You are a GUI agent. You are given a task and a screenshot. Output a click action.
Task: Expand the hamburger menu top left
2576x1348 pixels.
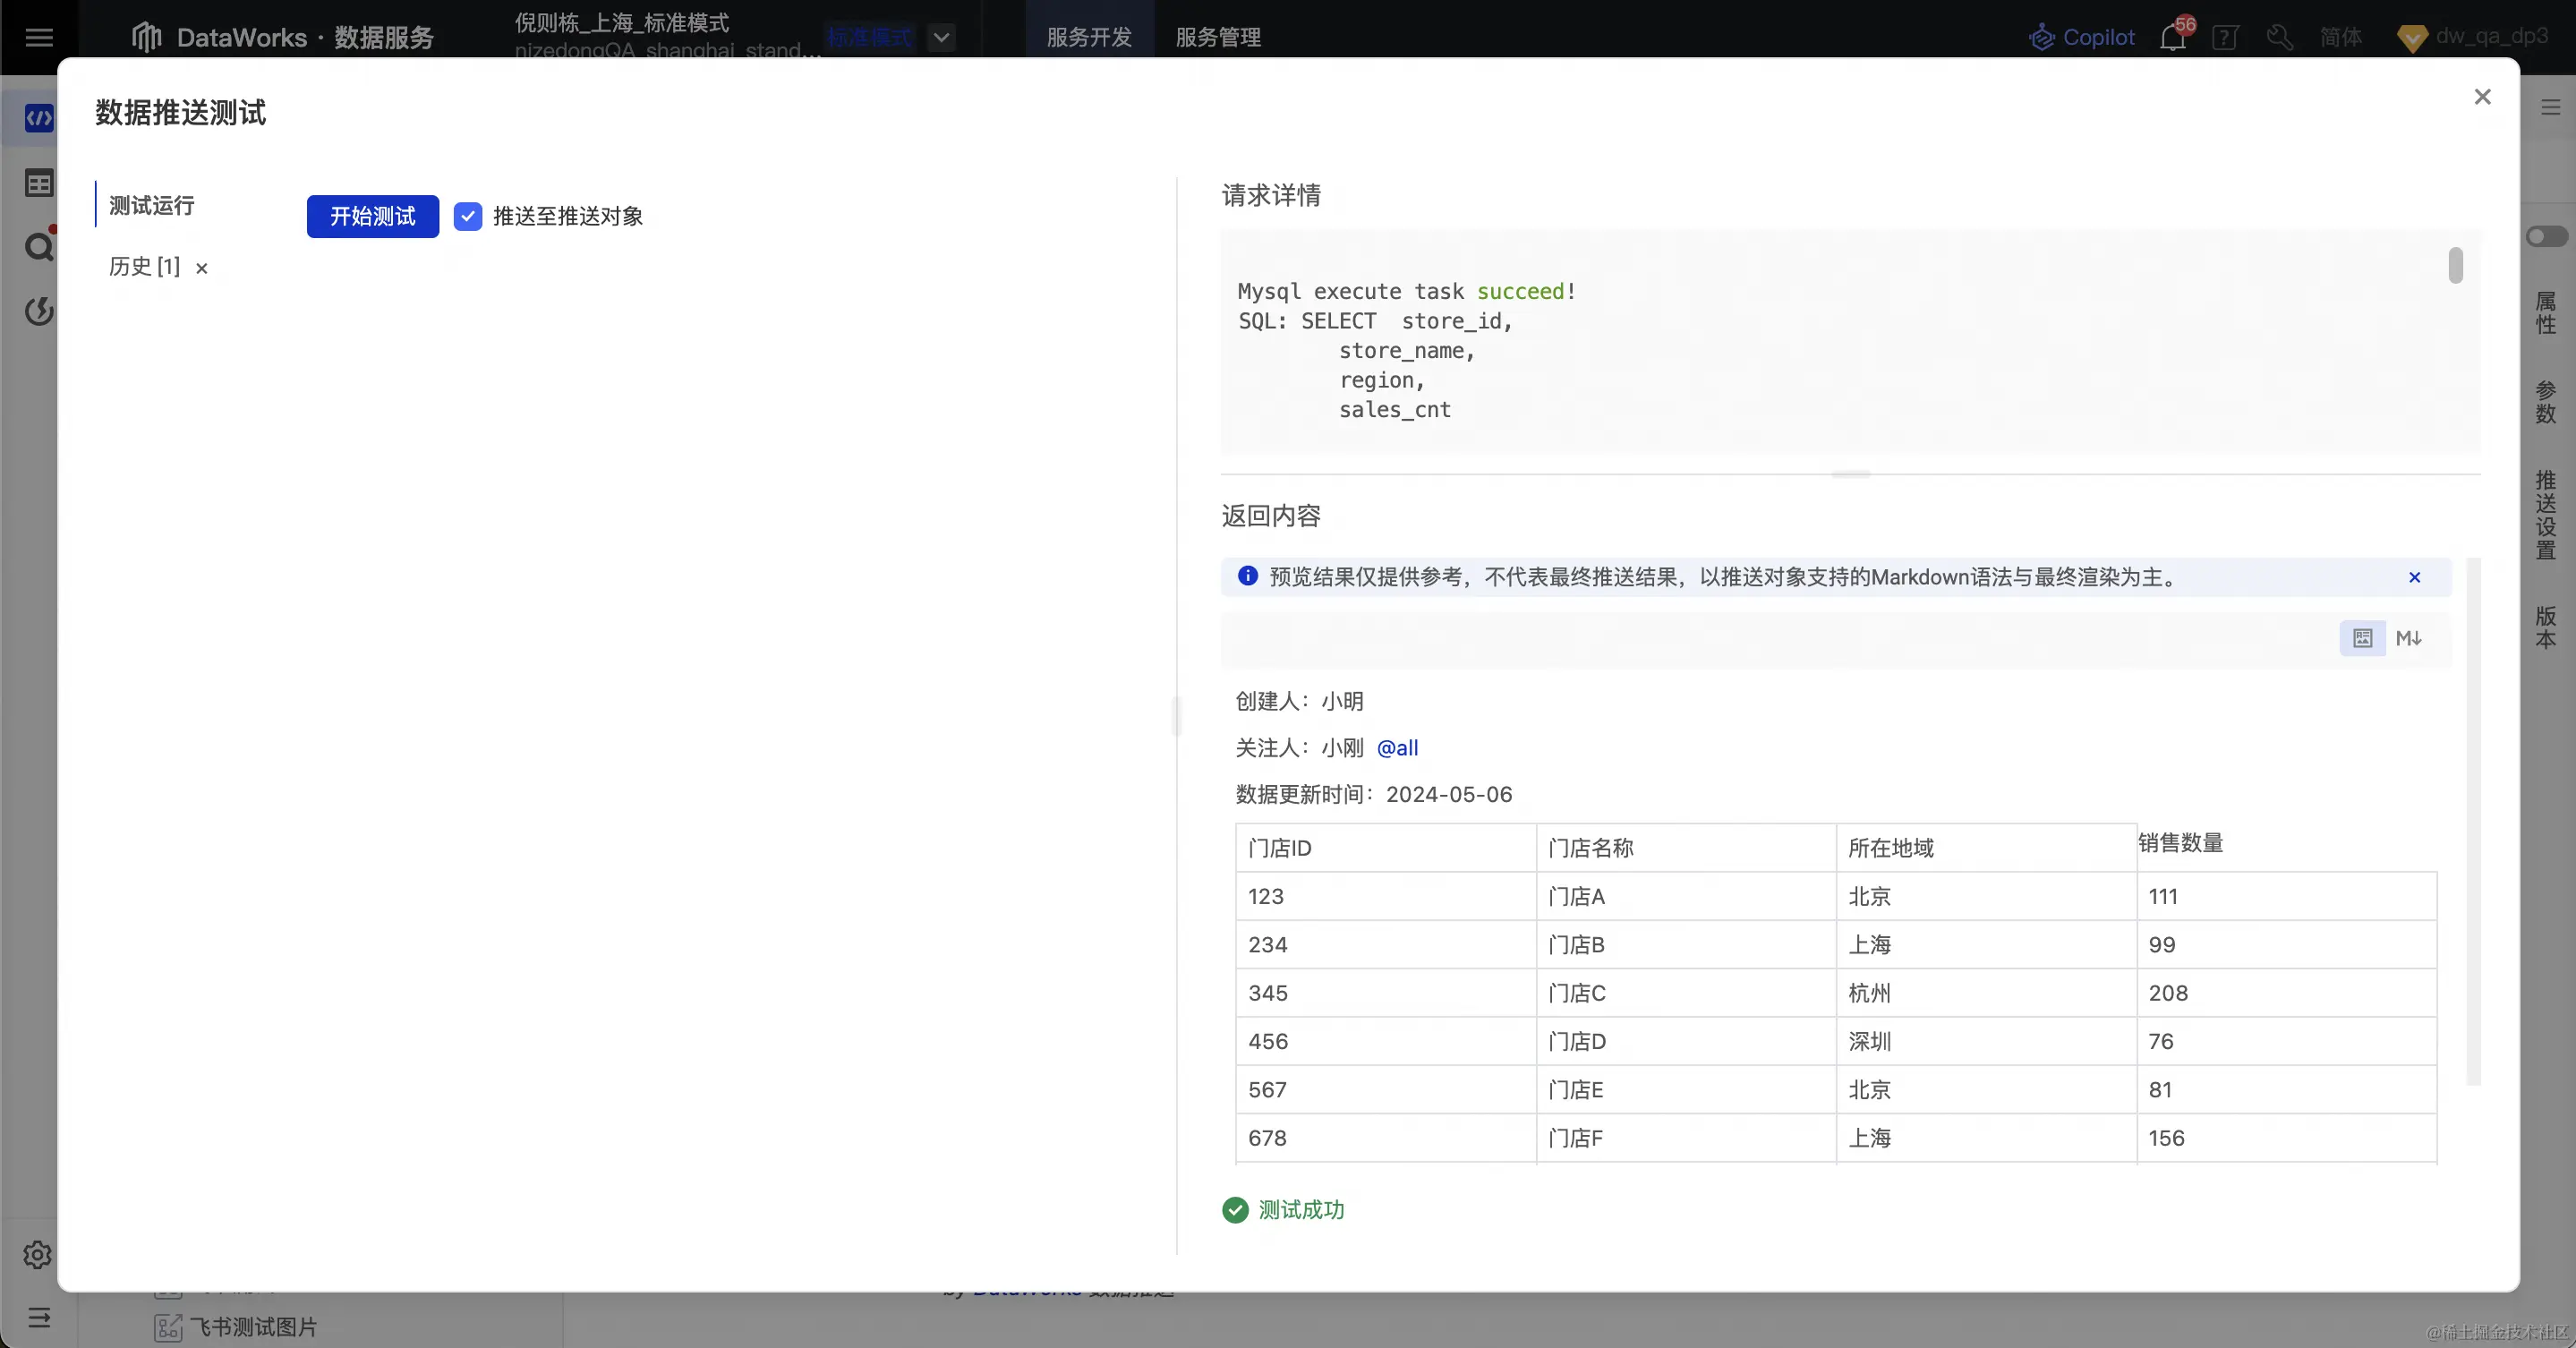39,37
